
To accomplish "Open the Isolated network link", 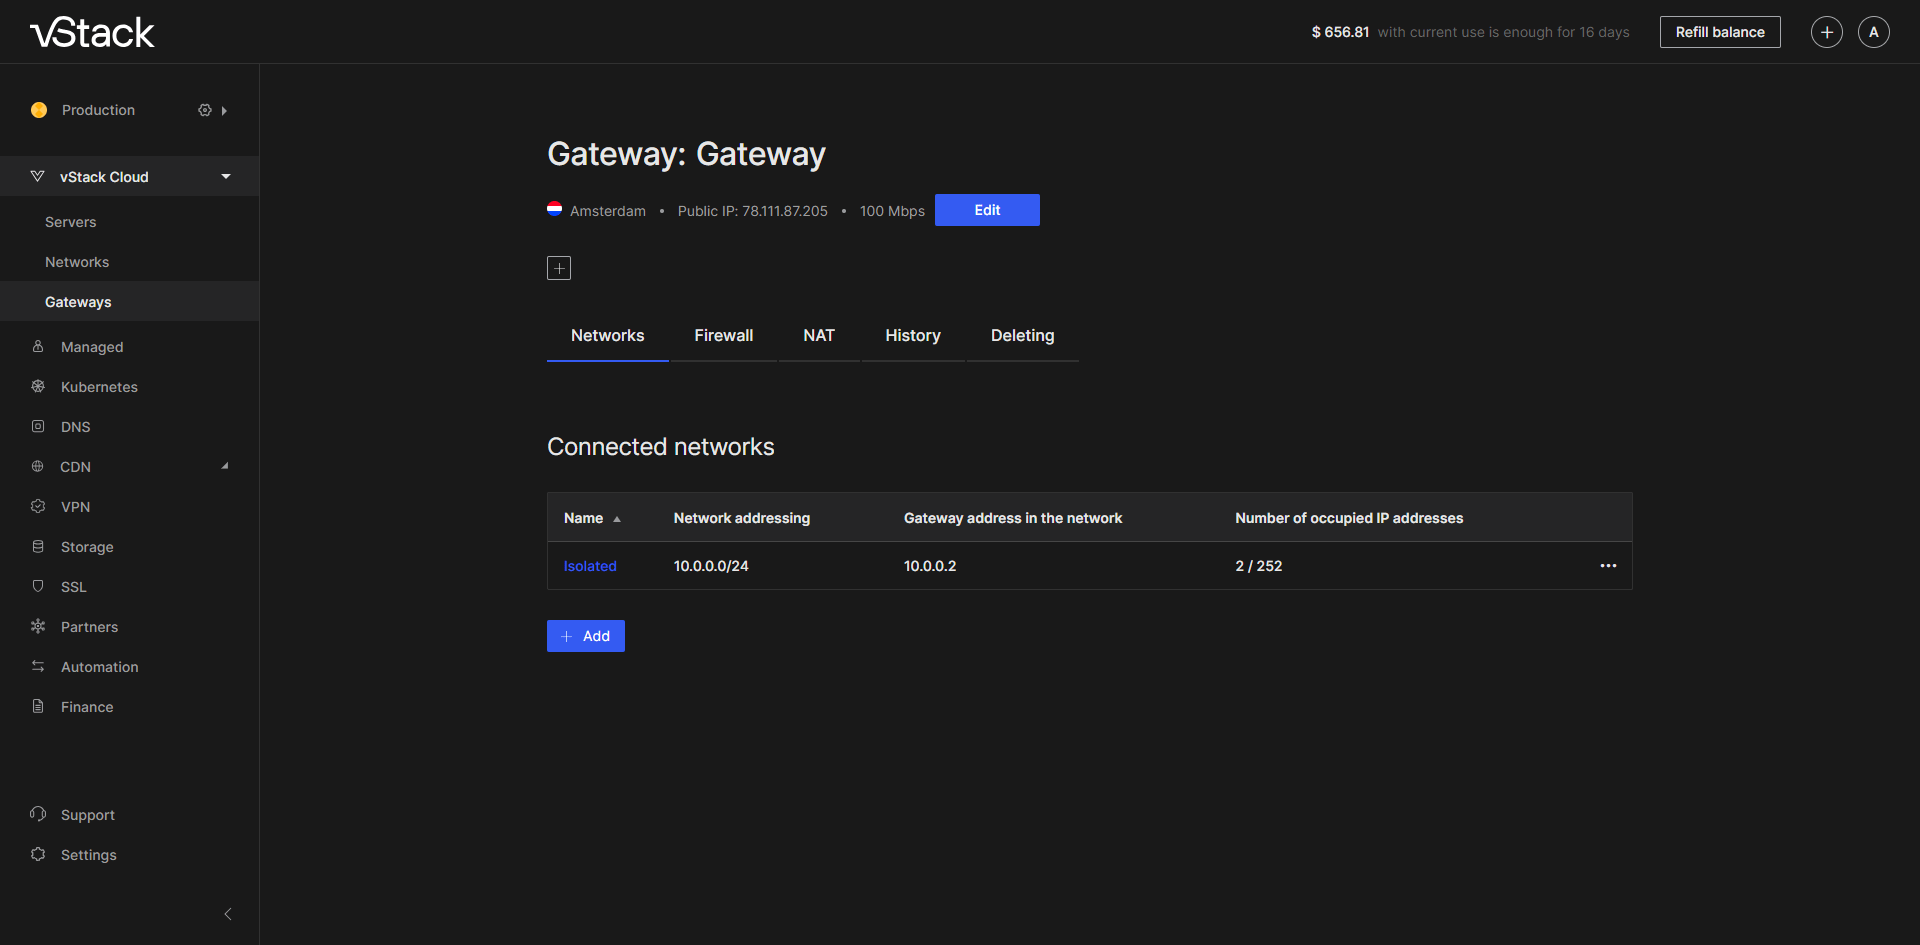I will (590, 566).
